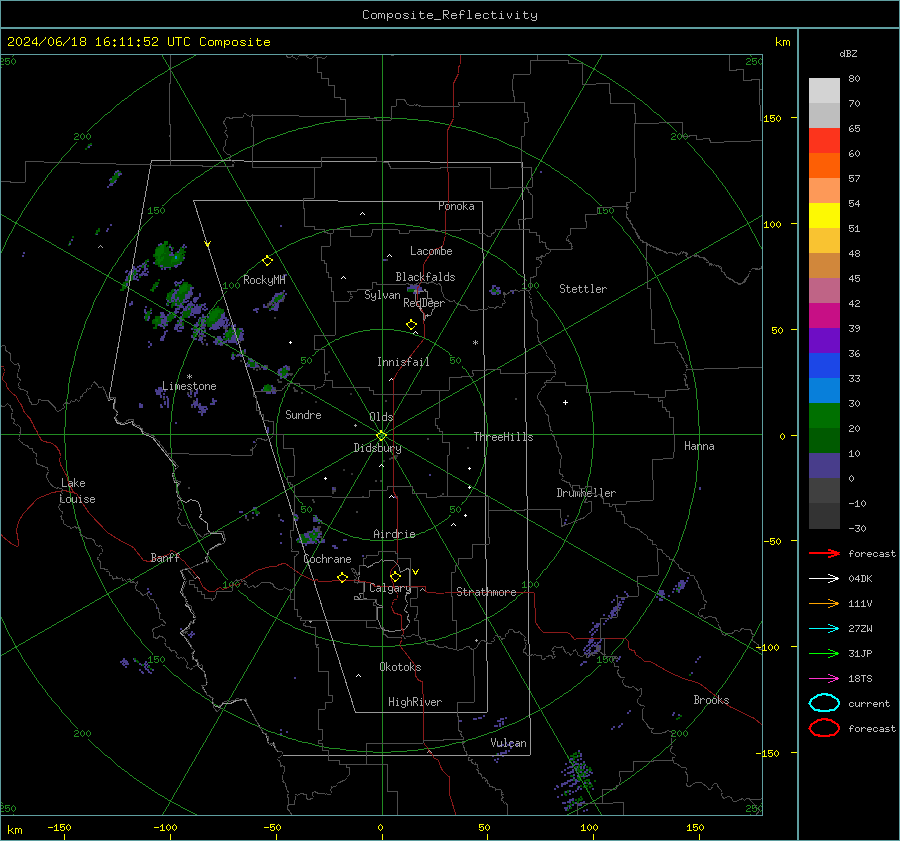Image resolution: width=900 pixels, height=841 pixels.
Task: Click the Didsbury label
Action: click(x=378, y=448)
